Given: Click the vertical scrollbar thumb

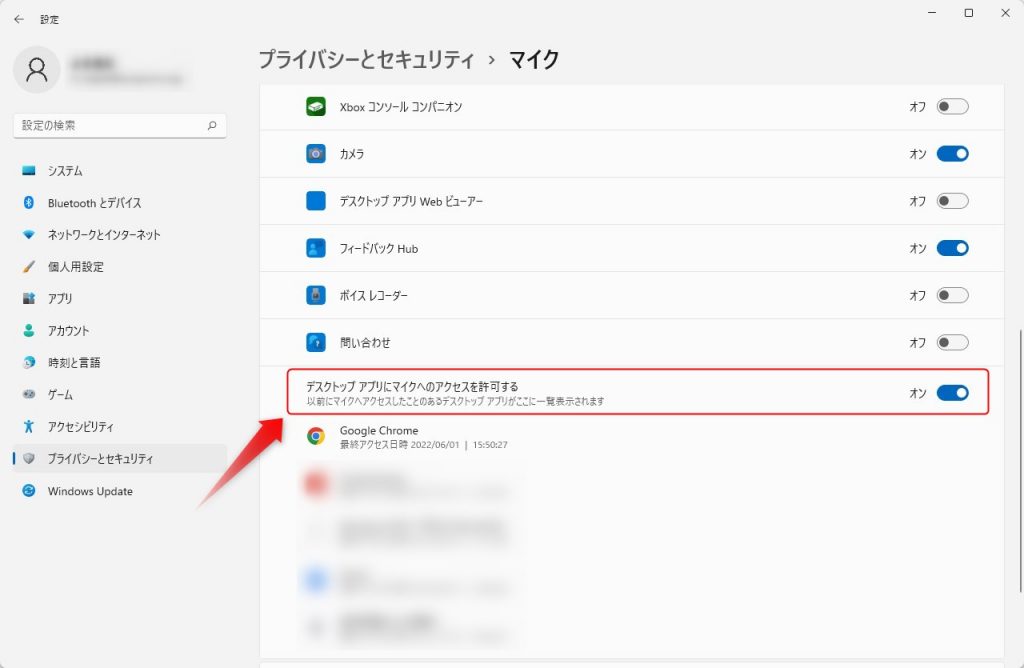Looking at the screenshot, I should coord(1021,461).
